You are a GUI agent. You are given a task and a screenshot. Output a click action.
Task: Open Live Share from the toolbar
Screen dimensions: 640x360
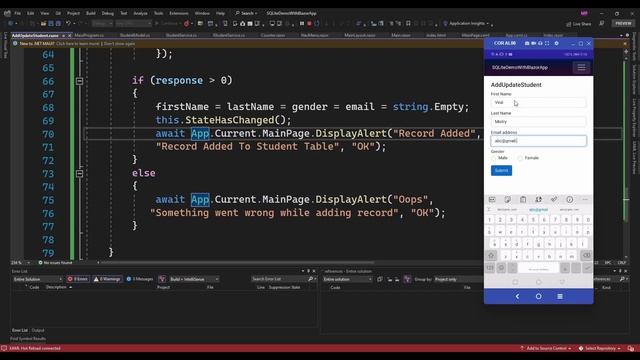579,24
